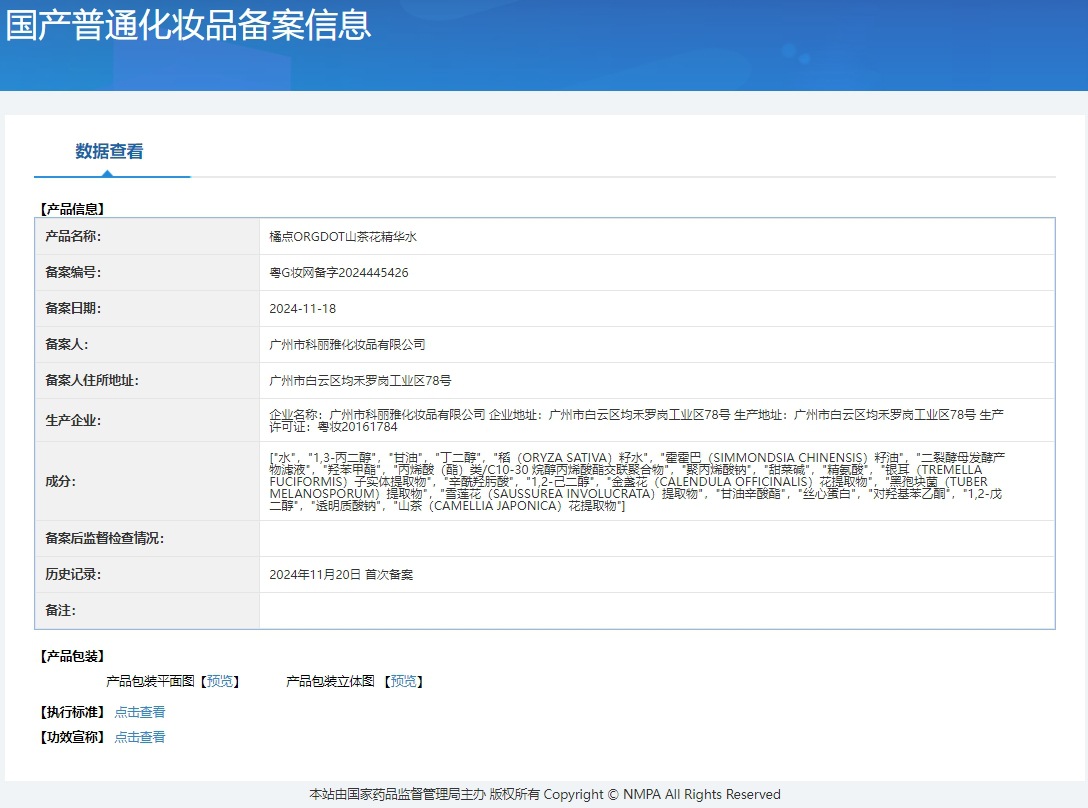Viewport: 1088px width, 808px height.
Task: Click the page title 国产普通化妆品备案信息
Action: pyautogui.click(x=188, y=25)
